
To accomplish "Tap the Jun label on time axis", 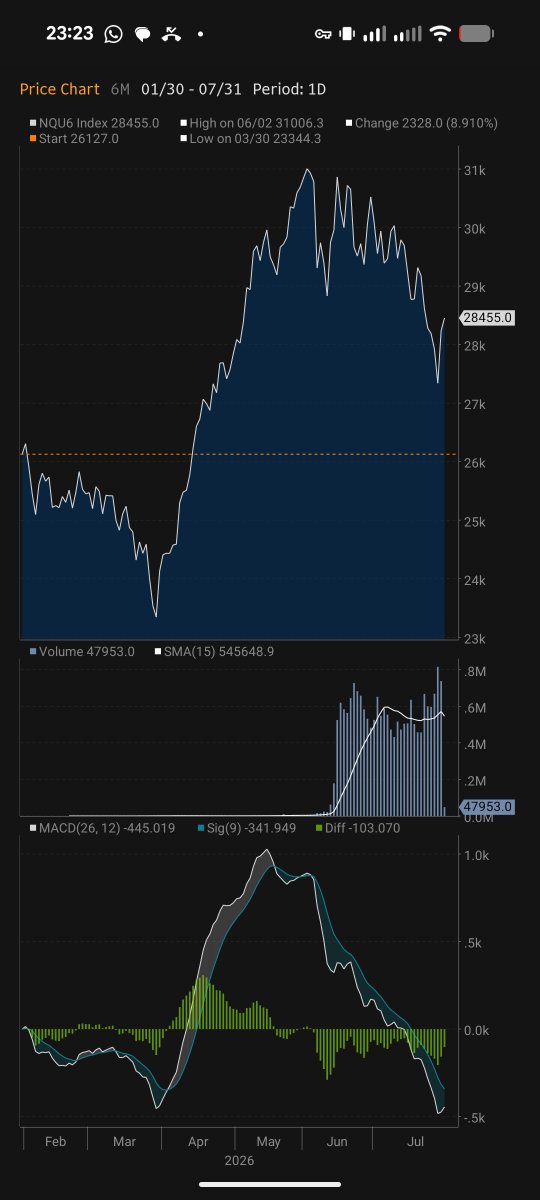I will 338,1141.
